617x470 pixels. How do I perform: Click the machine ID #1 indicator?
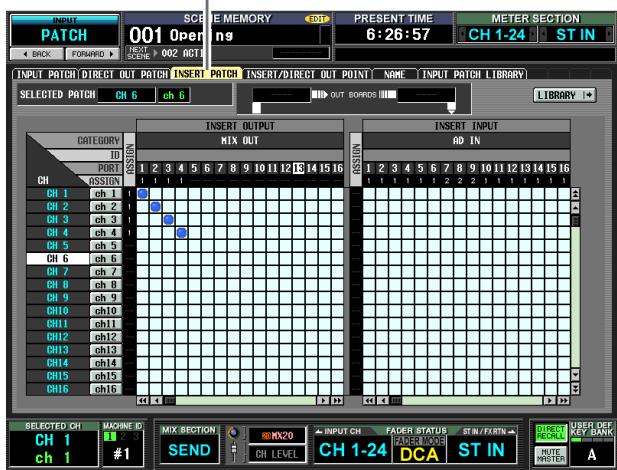pyautogui.click(x=122, y=453)
